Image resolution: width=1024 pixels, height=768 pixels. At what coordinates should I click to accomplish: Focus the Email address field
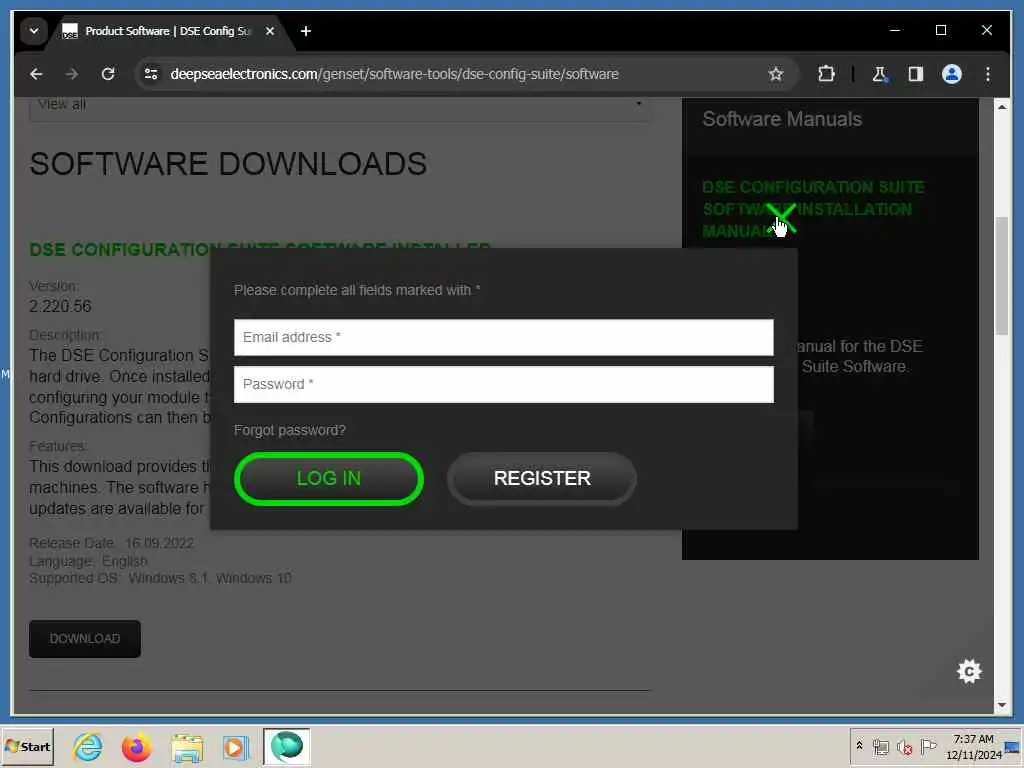coord(504,337)
